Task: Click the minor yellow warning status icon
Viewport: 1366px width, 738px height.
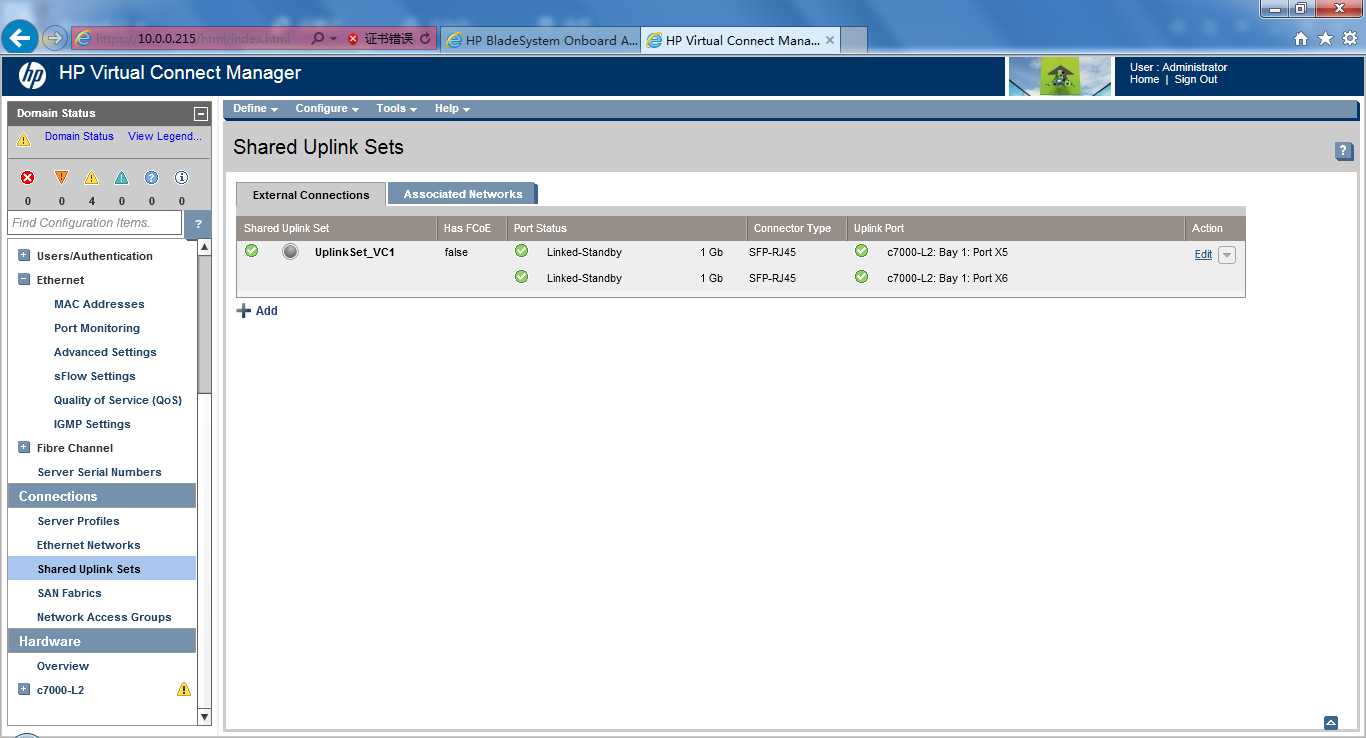Action: (x=91, y=177)
